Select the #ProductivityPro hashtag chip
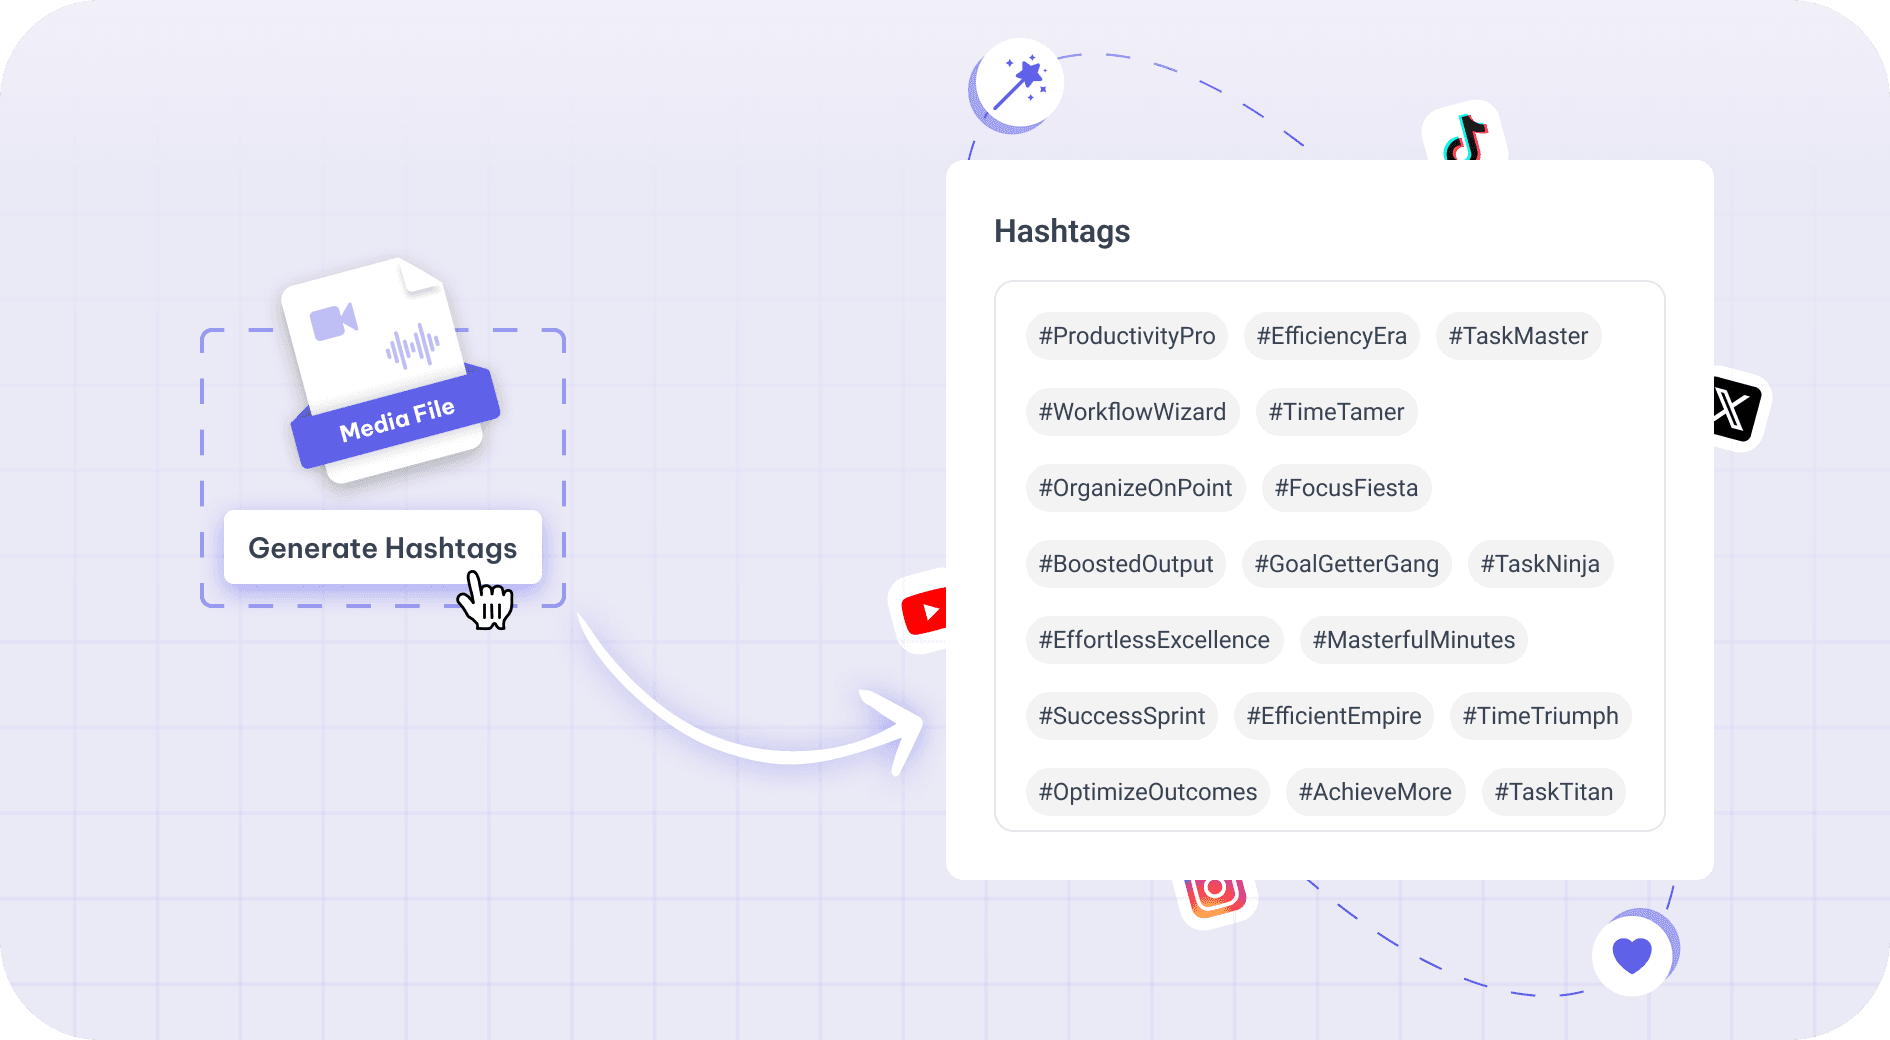Screen dimensions: 1890x1040 [1127, 336]
